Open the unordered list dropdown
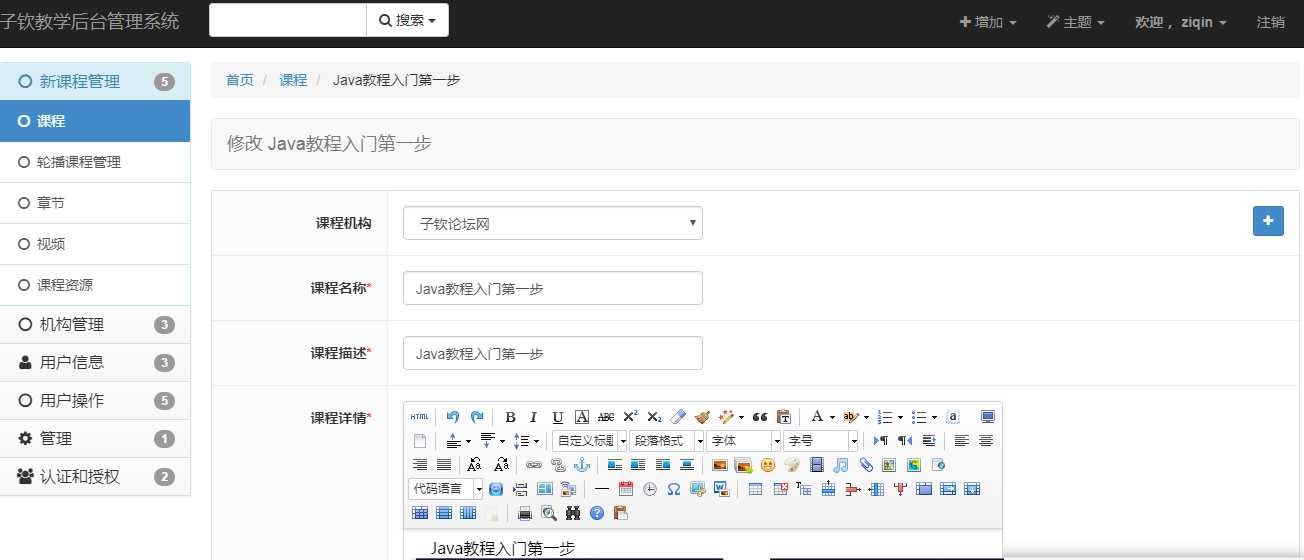 [x=934, y=417]
